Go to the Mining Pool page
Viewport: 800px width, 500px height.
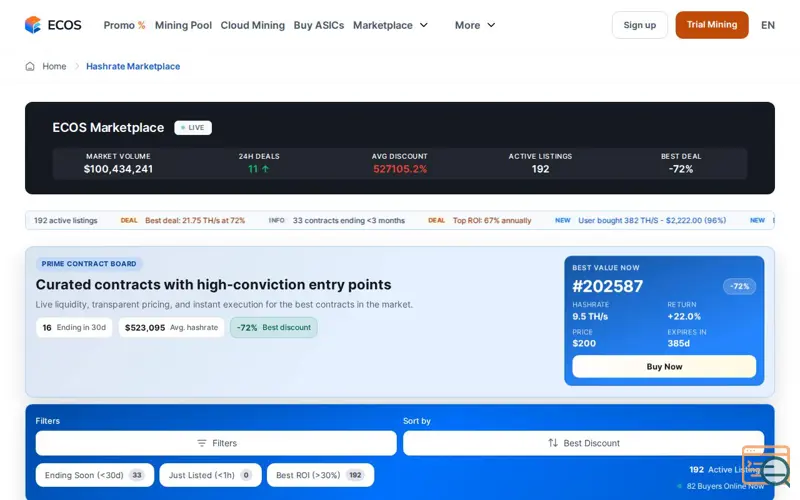pos(183,25)
